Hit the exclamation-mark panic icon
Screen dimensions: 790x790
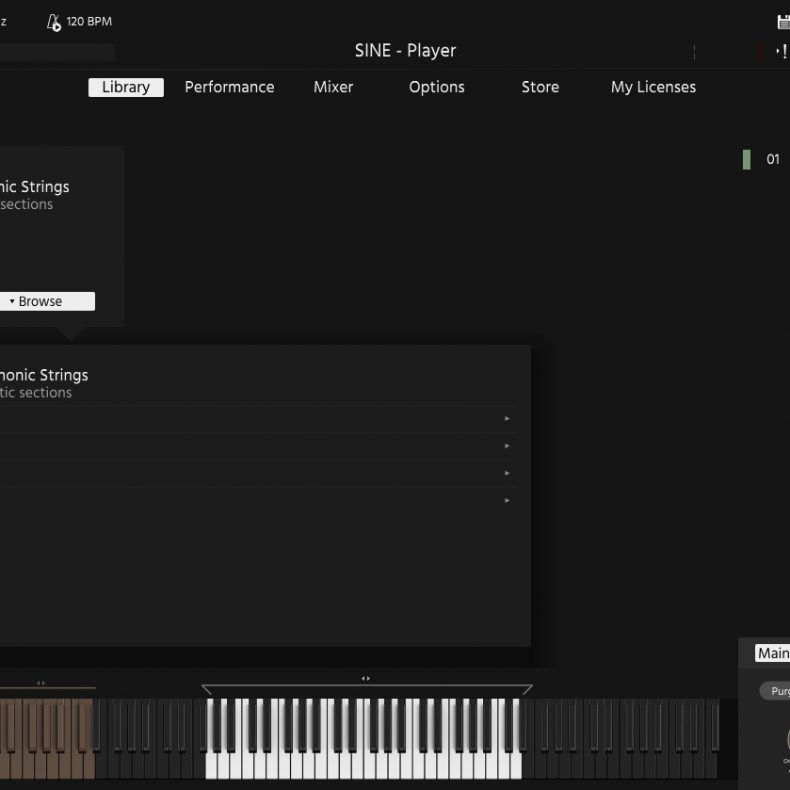coord(783,51)
